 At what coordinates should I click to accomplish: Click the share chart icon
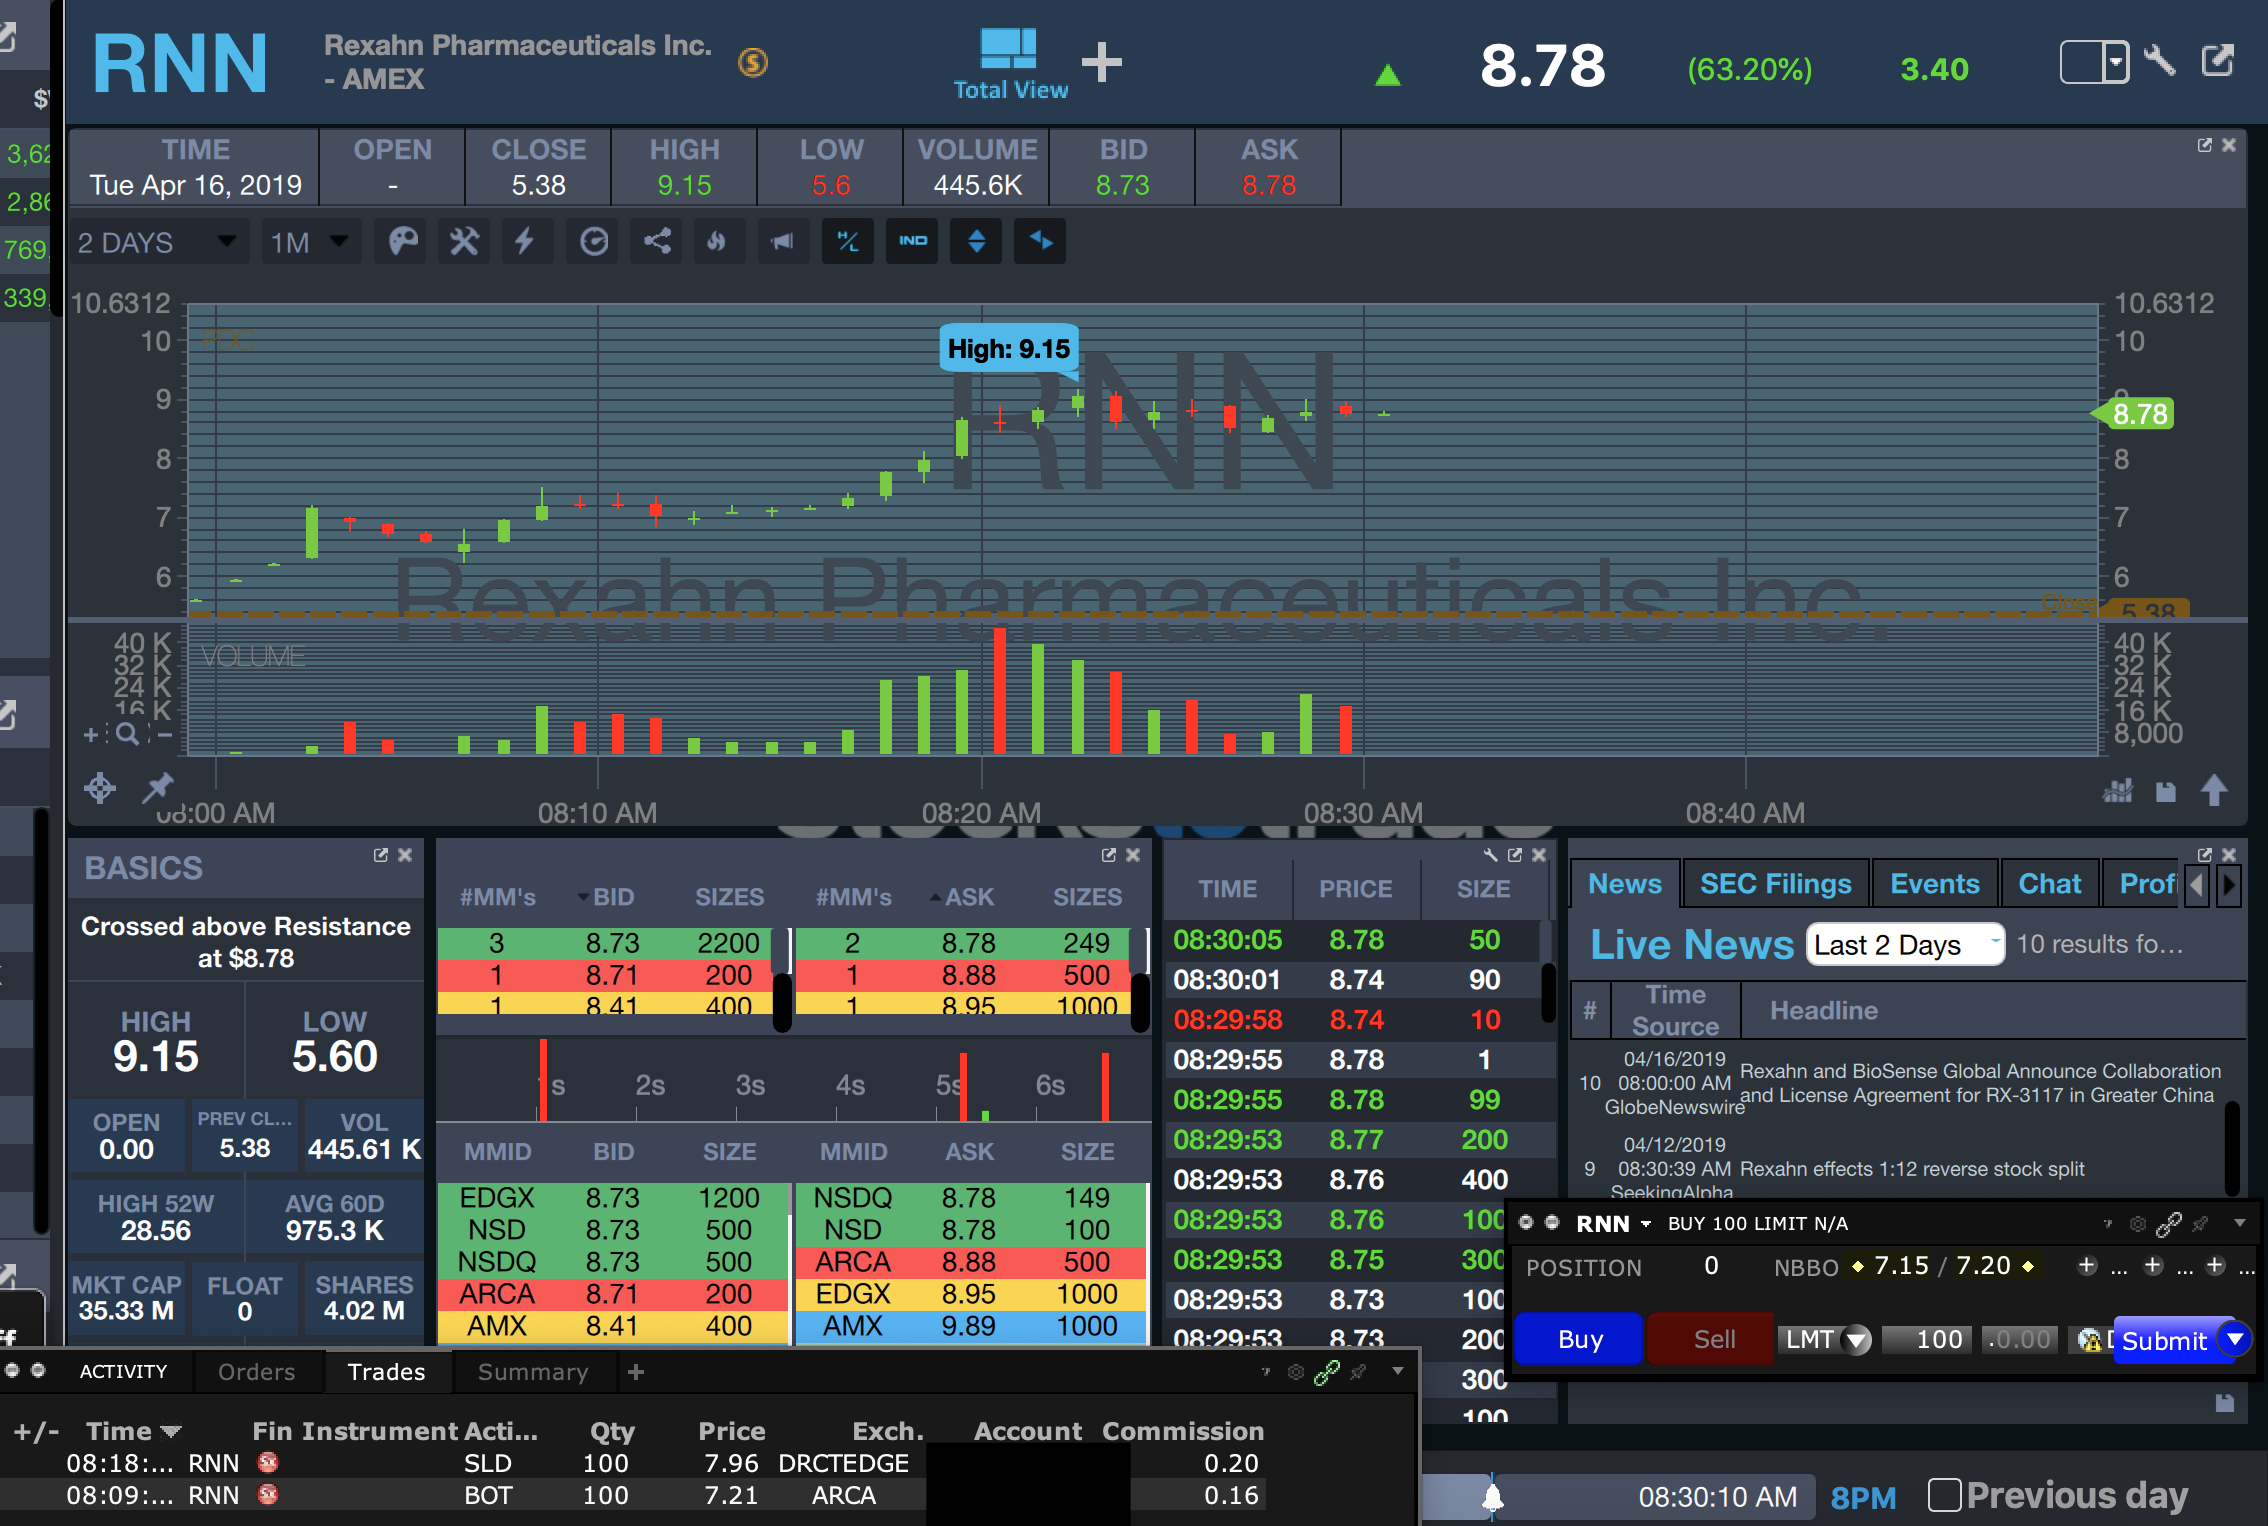(657, 242)
